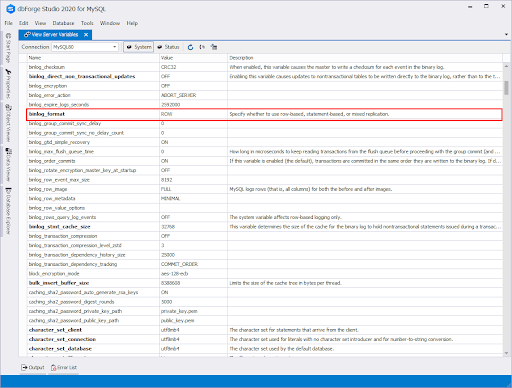Click the binlog_format description text
Image resolution: width=512 pixels, height=388 pixels.
click(x=309, y=114)
